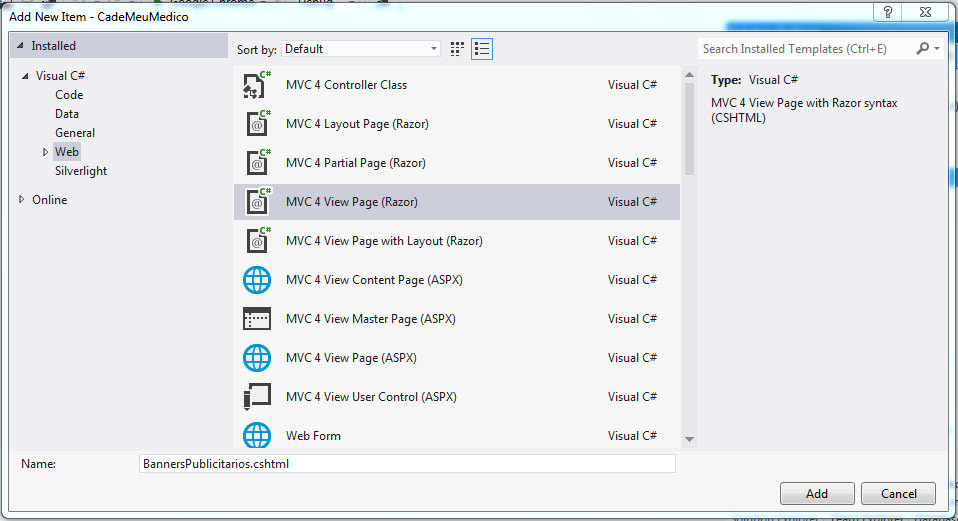Screen dimensions: 958x521
Task: Select the MVC 4 Controller Class template icon
Action: click(x=257, y=85)
